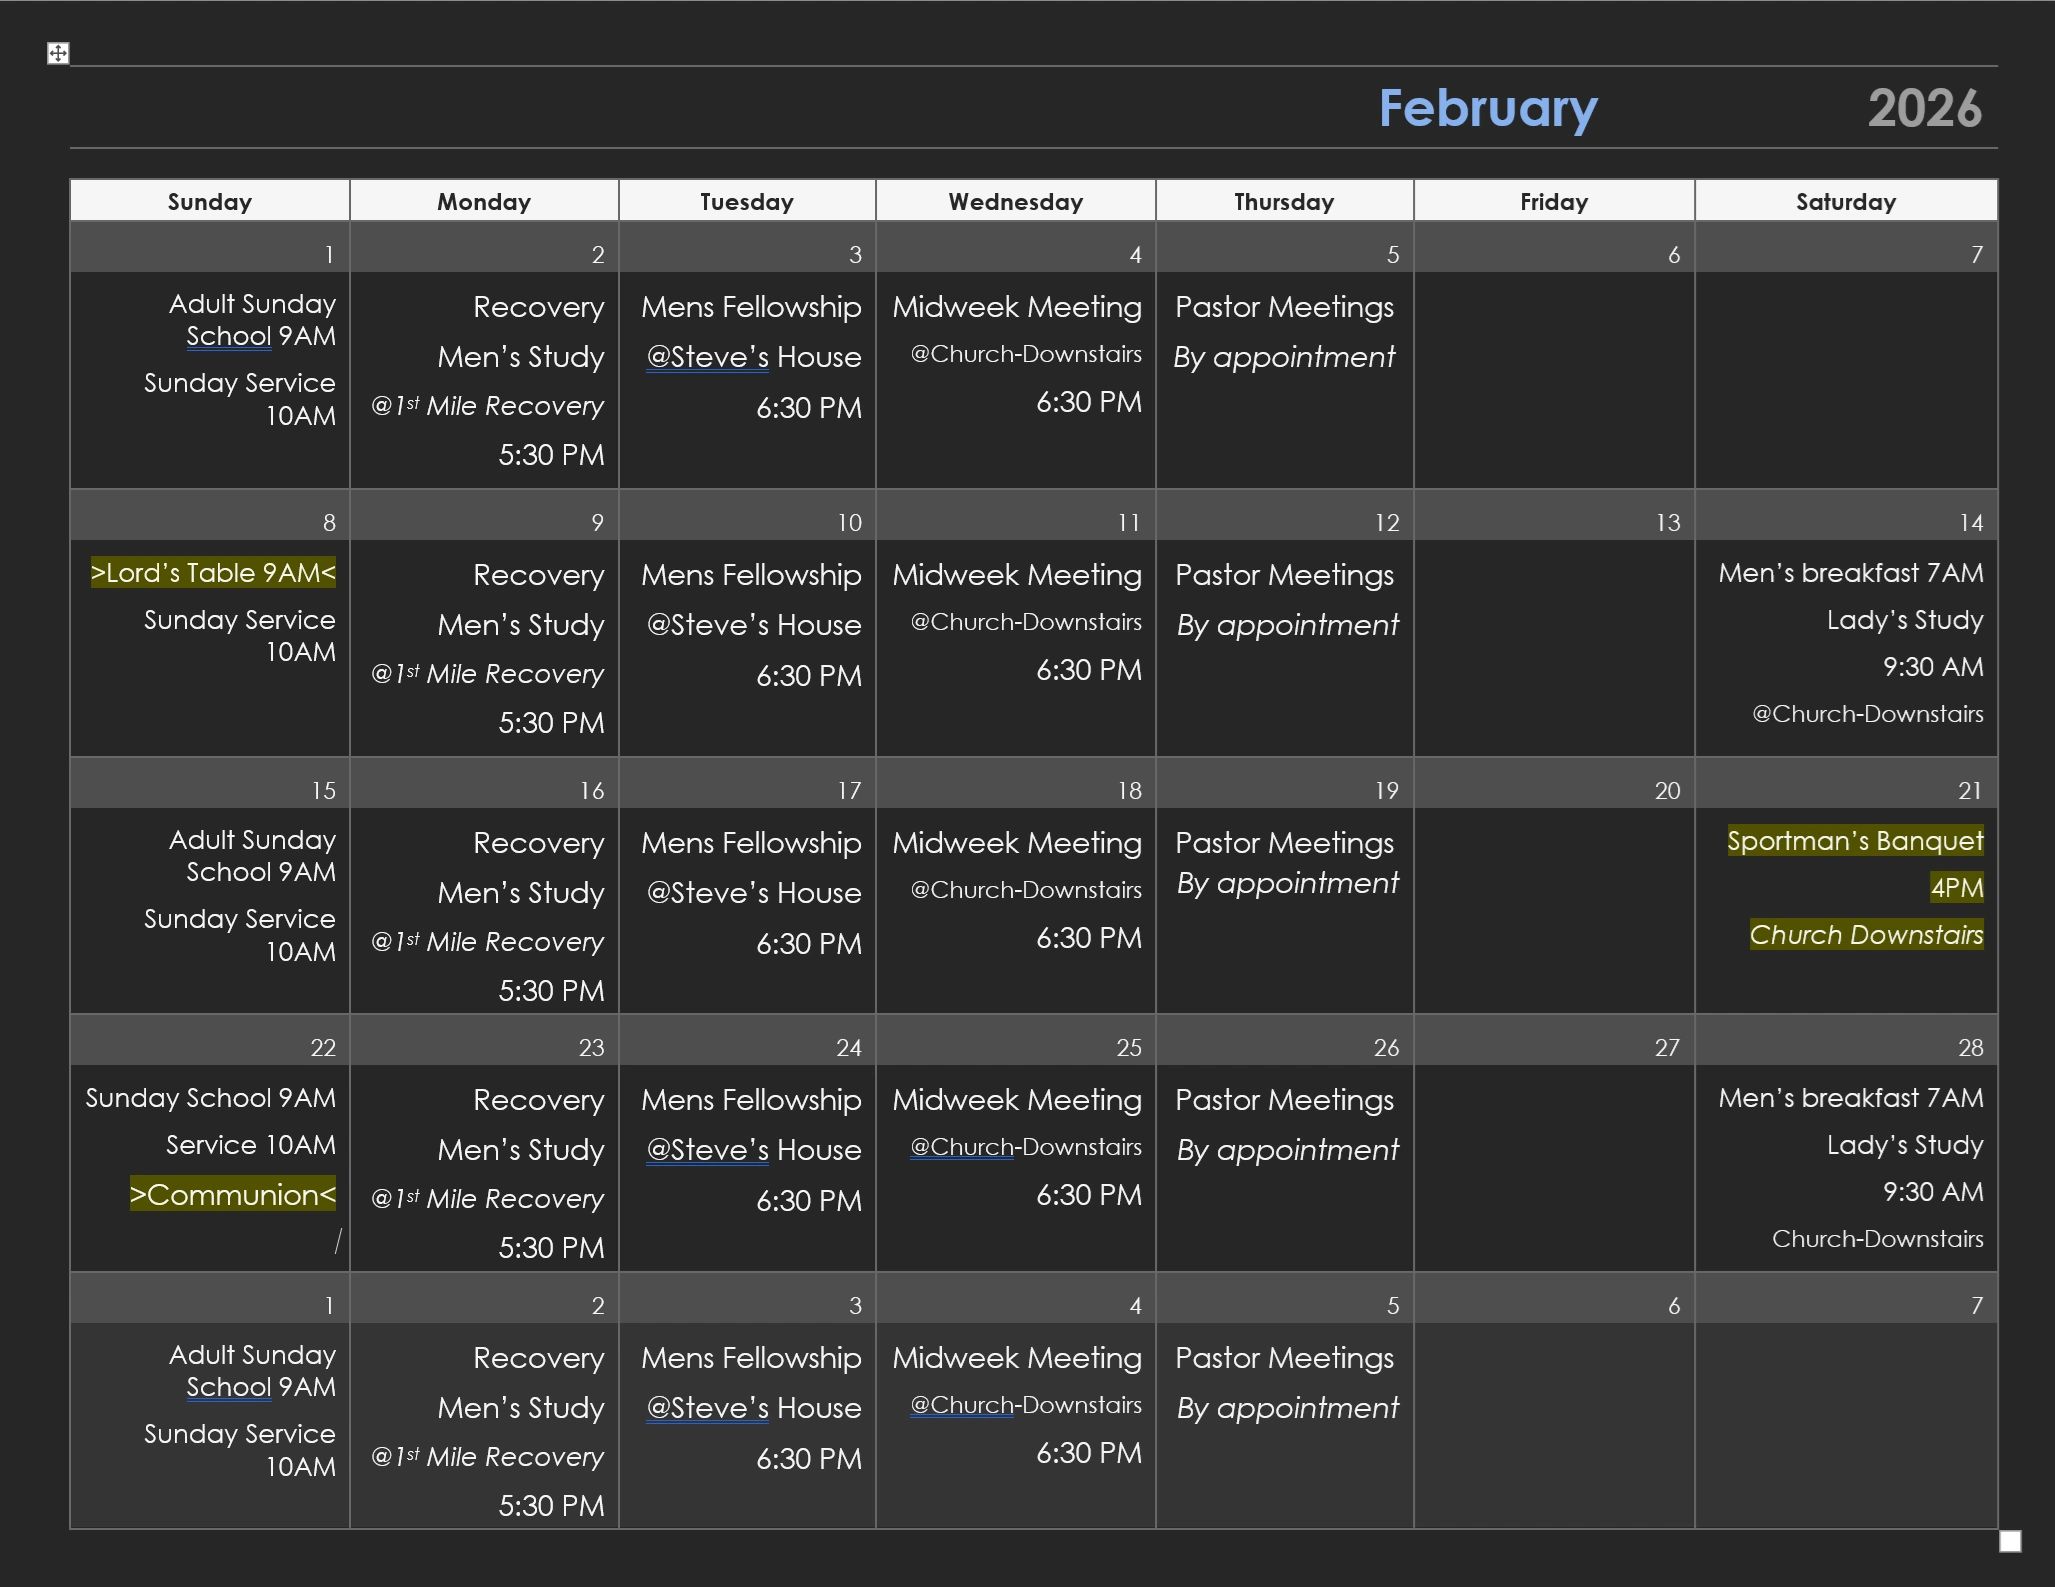Click the February month title
2055x1587 pixels.
(x=1487, y=108)
